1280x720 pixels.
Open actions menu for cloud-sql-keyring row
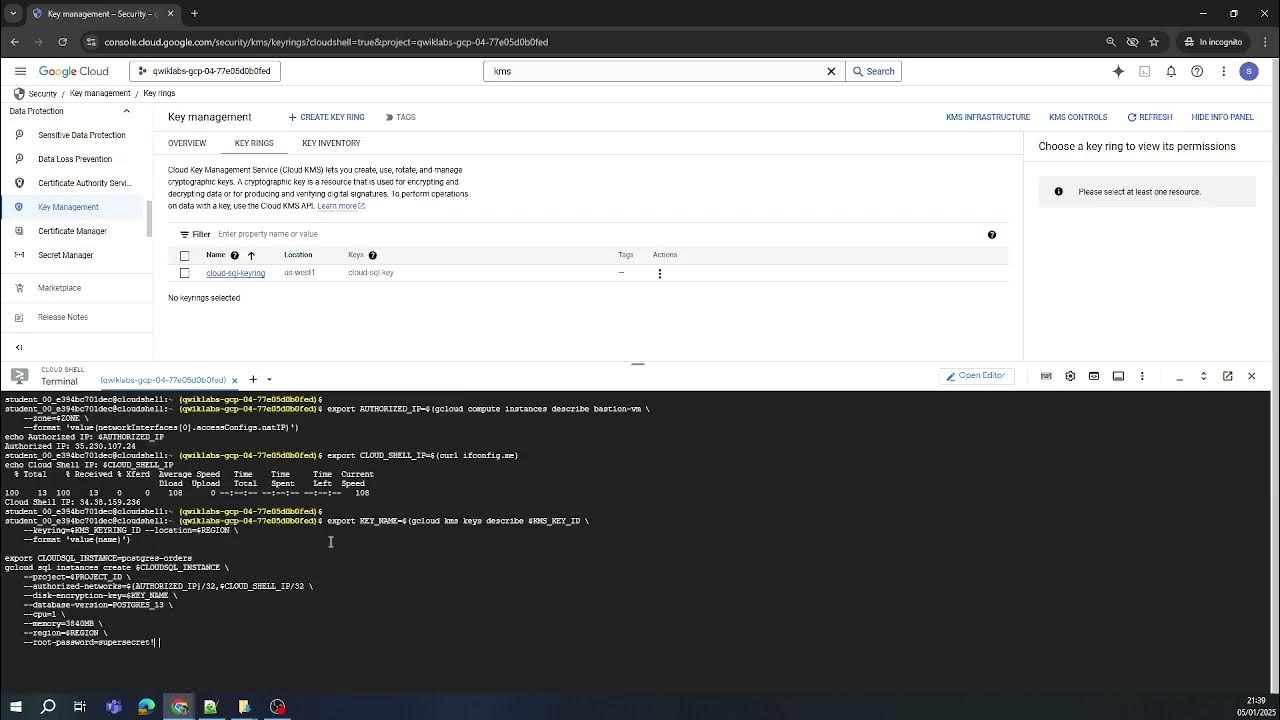click(x=659, y=273)
